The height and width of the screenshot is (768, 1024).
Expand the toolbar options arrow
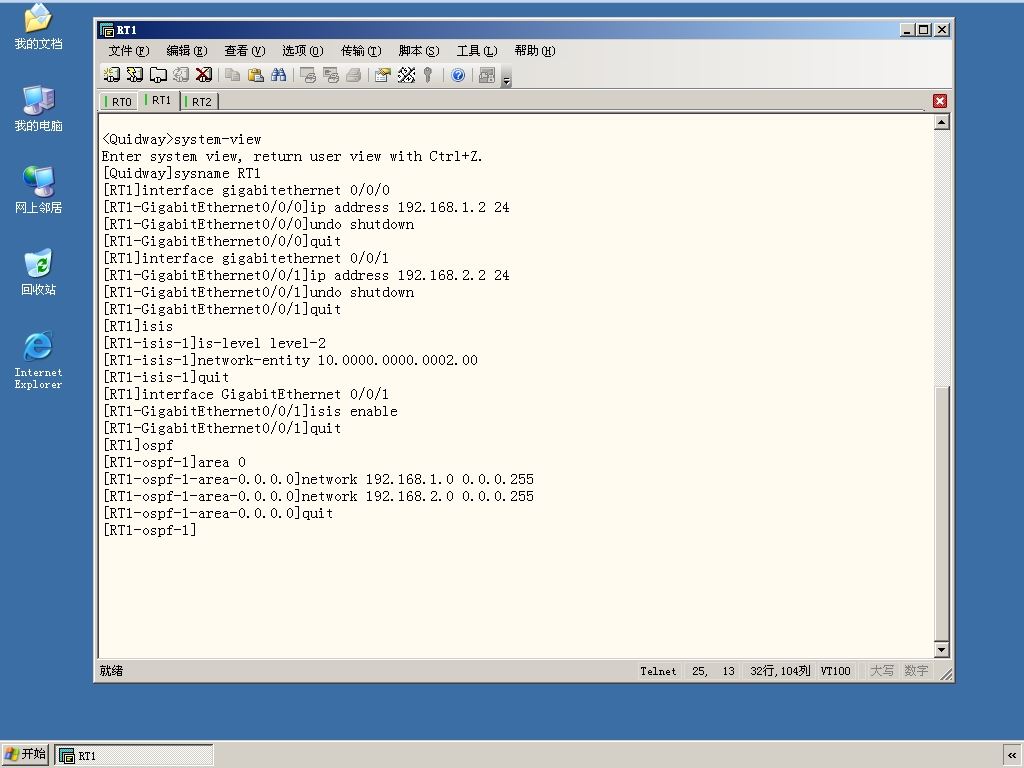(x=506, y=77)
